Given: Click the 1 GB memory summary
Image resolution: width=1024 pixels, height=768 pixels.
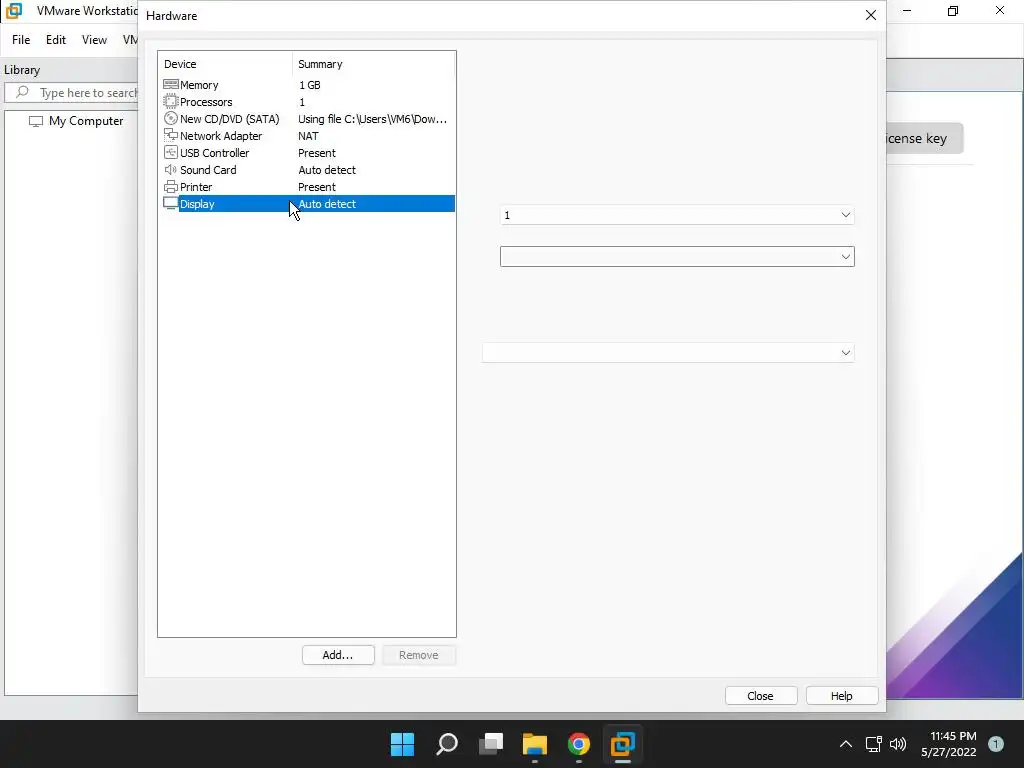Looking at the screenshot, I should (x=310, y=85).
